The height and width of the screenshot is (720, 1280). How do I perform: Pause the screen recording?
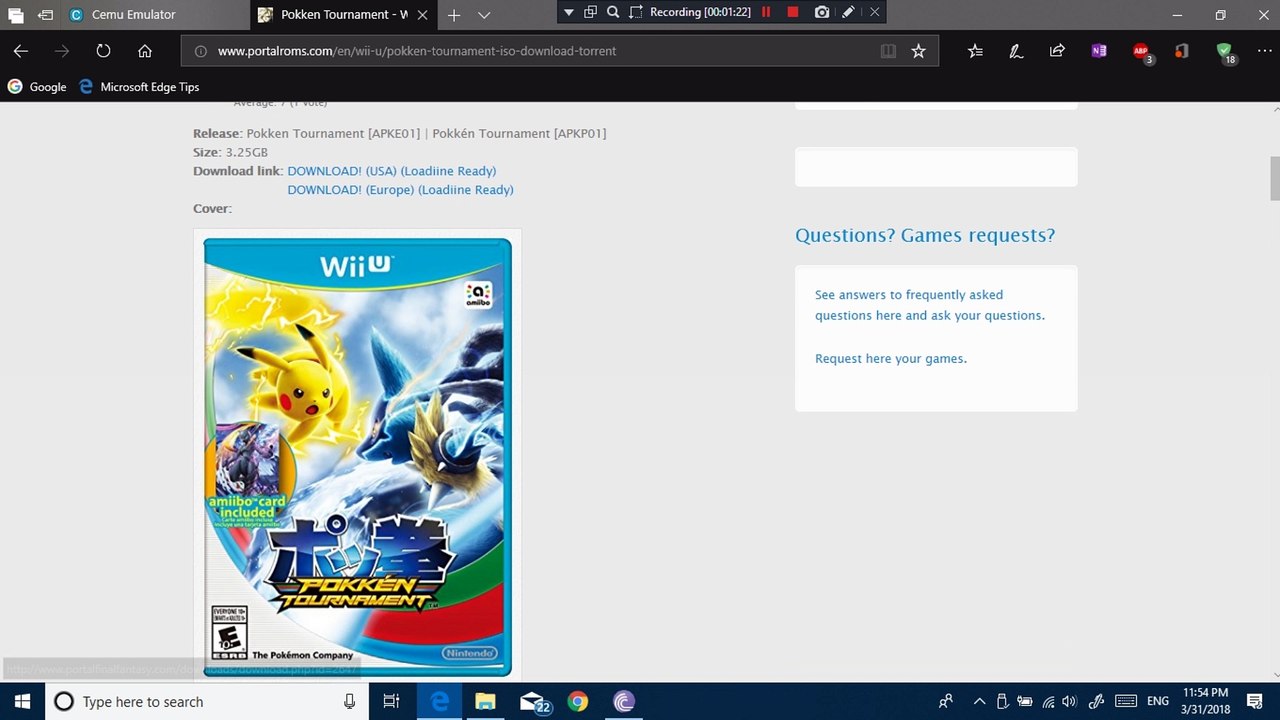coord(767,12)
